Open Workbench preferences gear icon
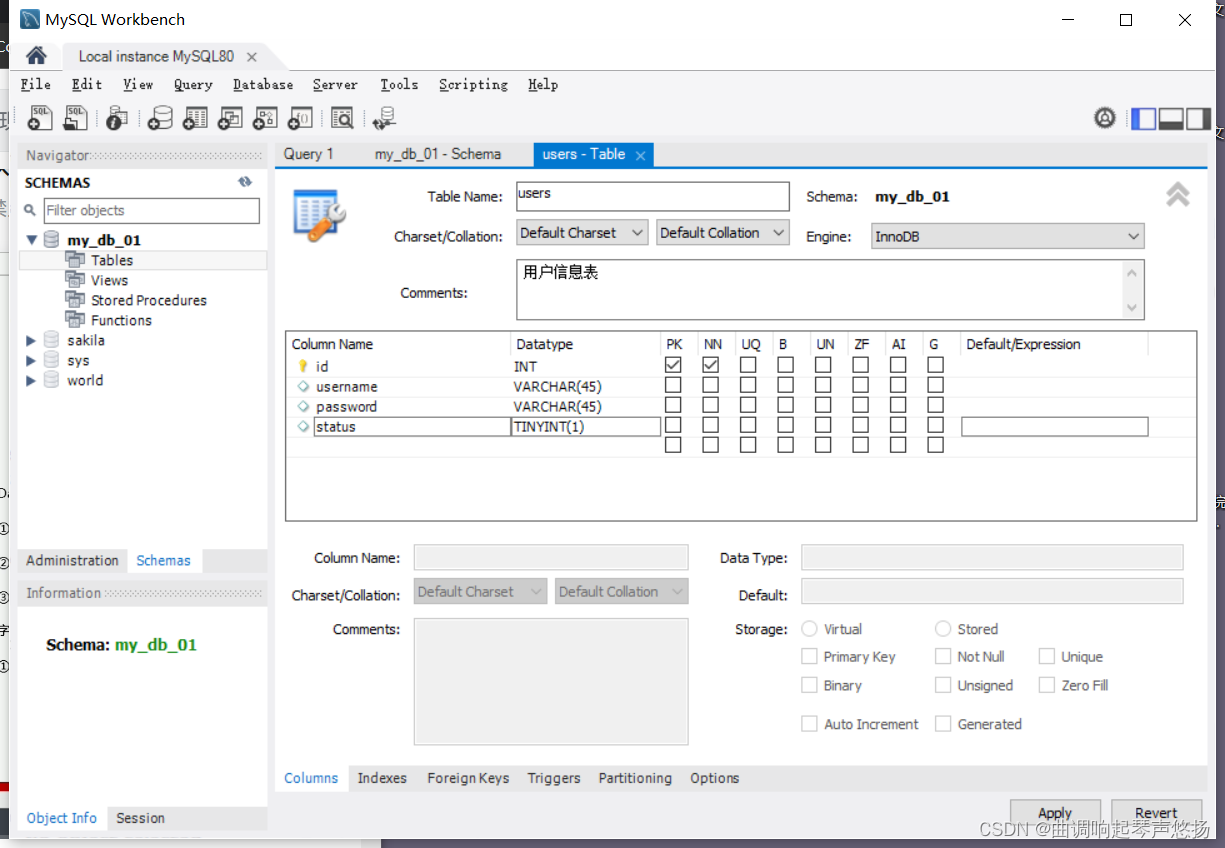 (1105, 118)
